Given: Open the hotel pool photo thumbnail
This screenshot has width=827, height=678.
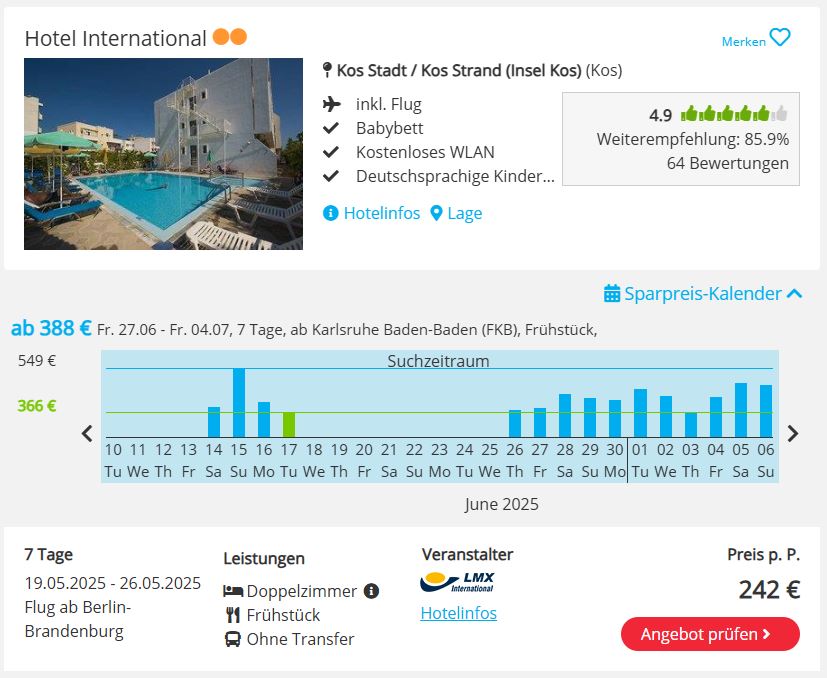Looking at the screenshot, I should (164, 154).
